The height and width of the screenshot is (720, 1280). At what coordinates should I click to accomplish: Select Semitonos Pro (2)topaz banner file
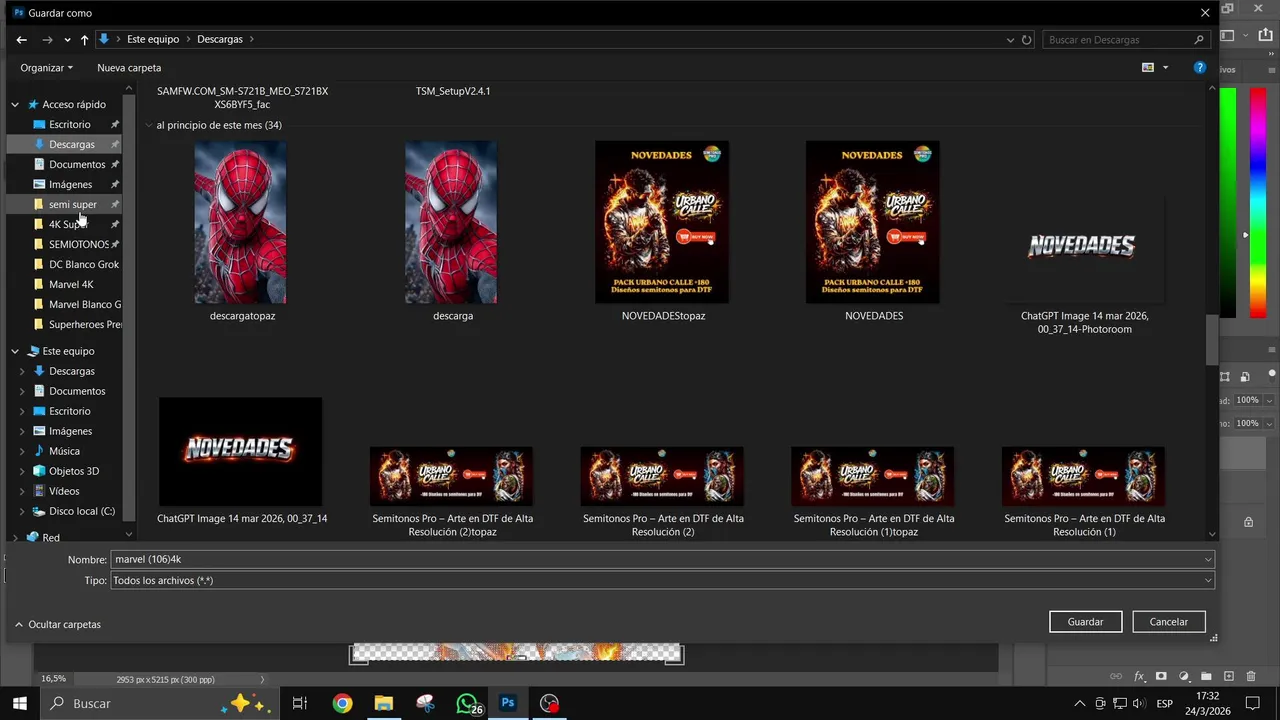click(451, 477)
